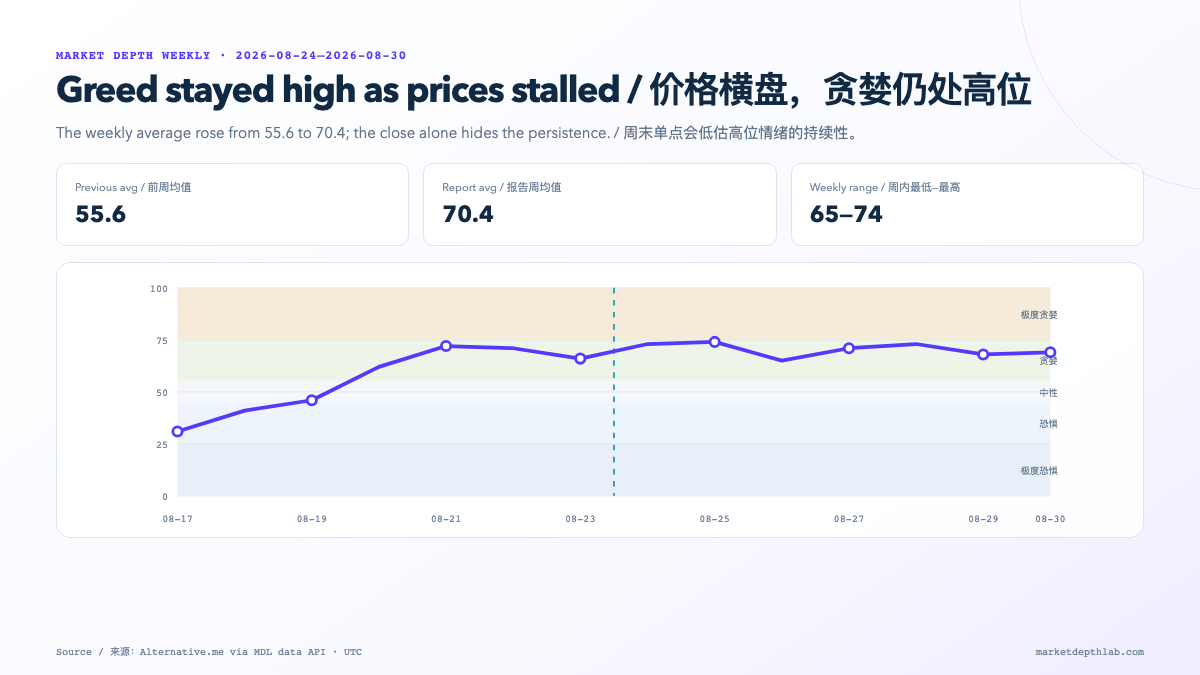Click the 极度贪婪 zone label

click(1039, 315)
